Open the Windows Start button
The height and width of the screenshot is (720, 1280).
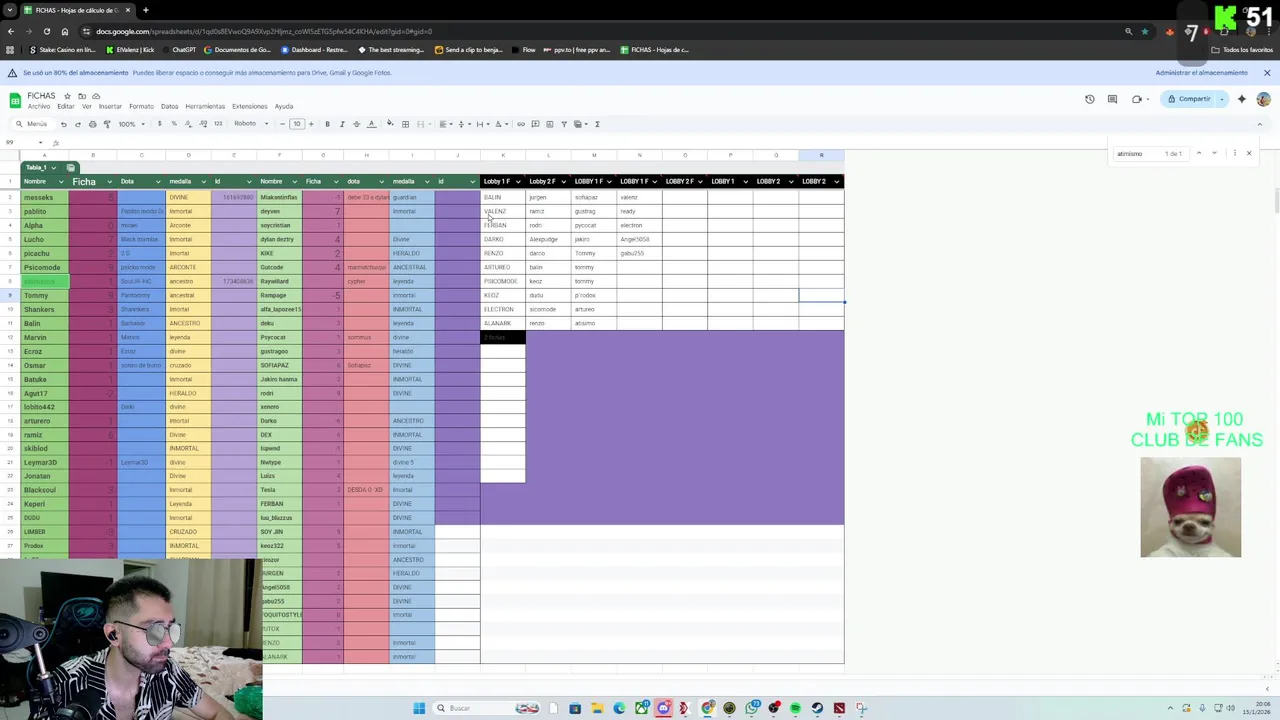[419, 708]
